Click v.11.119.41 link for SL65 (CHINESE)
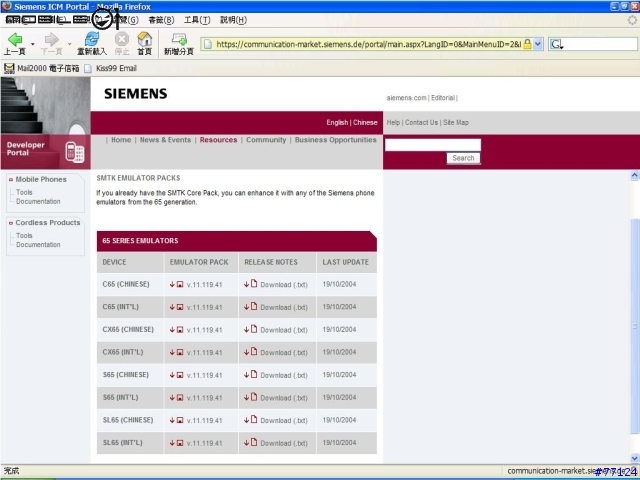This screenshot has width=640, height=480. click(x=204, y=420)
